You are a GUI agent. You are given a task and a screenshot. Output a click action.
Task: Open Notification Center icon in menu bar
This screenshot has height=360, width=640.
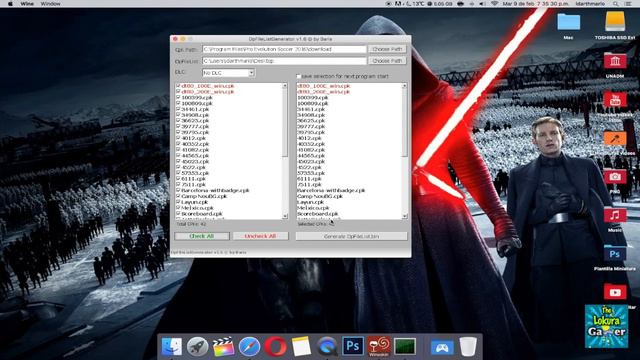(628, 4)
